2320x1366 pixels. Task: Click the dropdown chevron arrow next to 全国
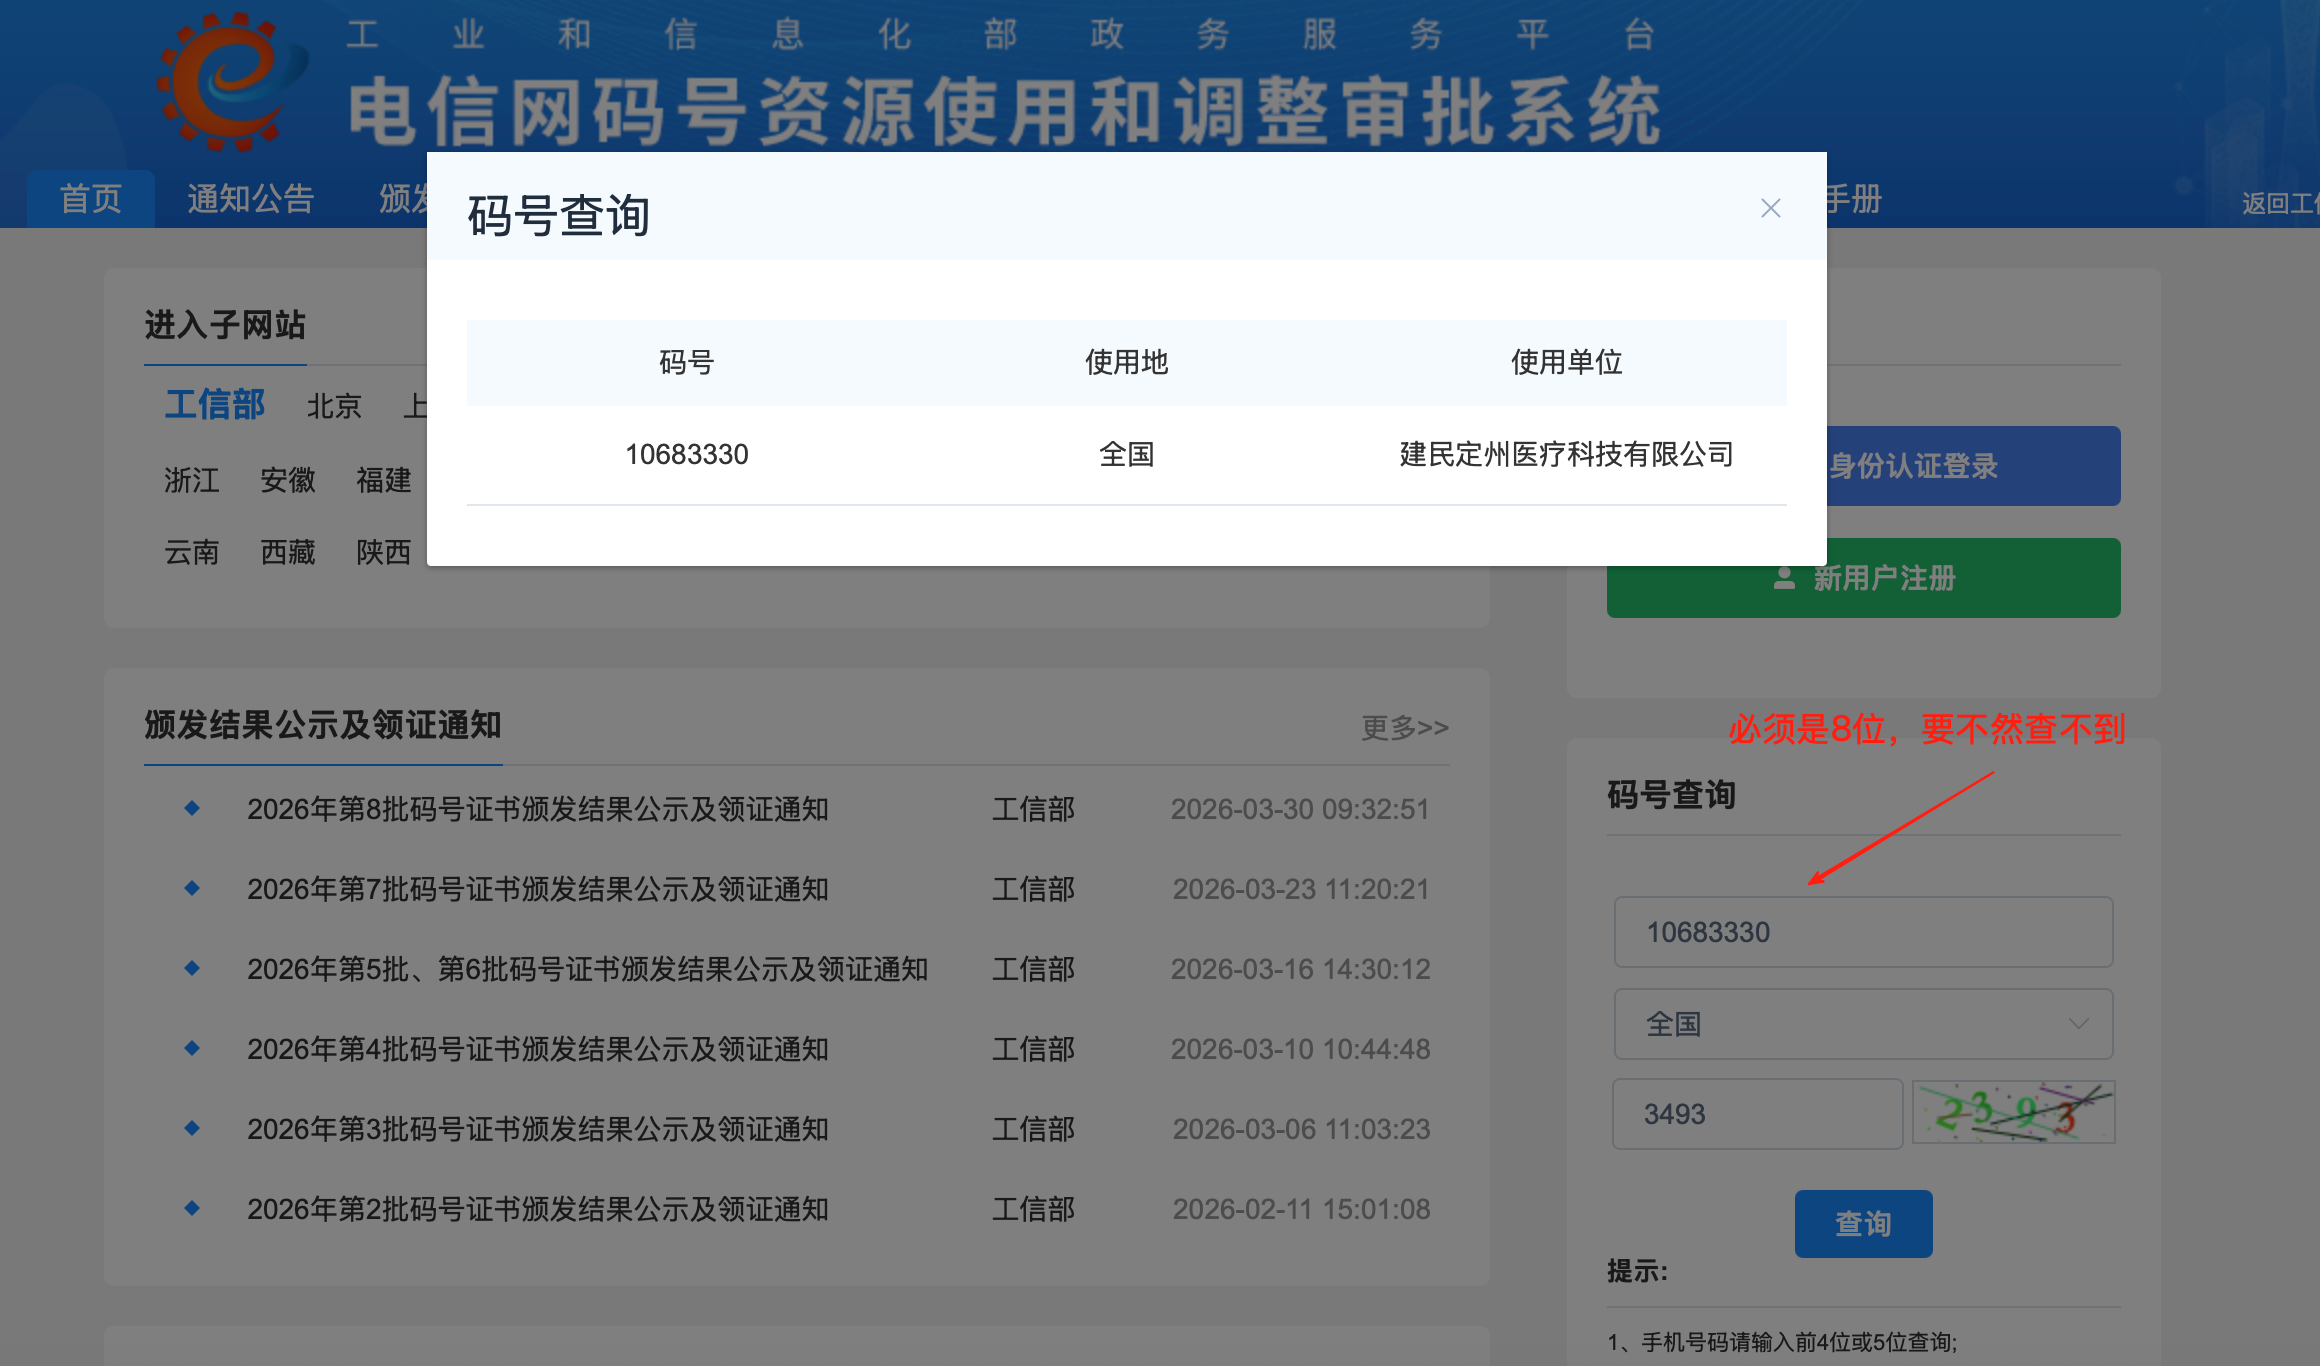(2078, 1024)
